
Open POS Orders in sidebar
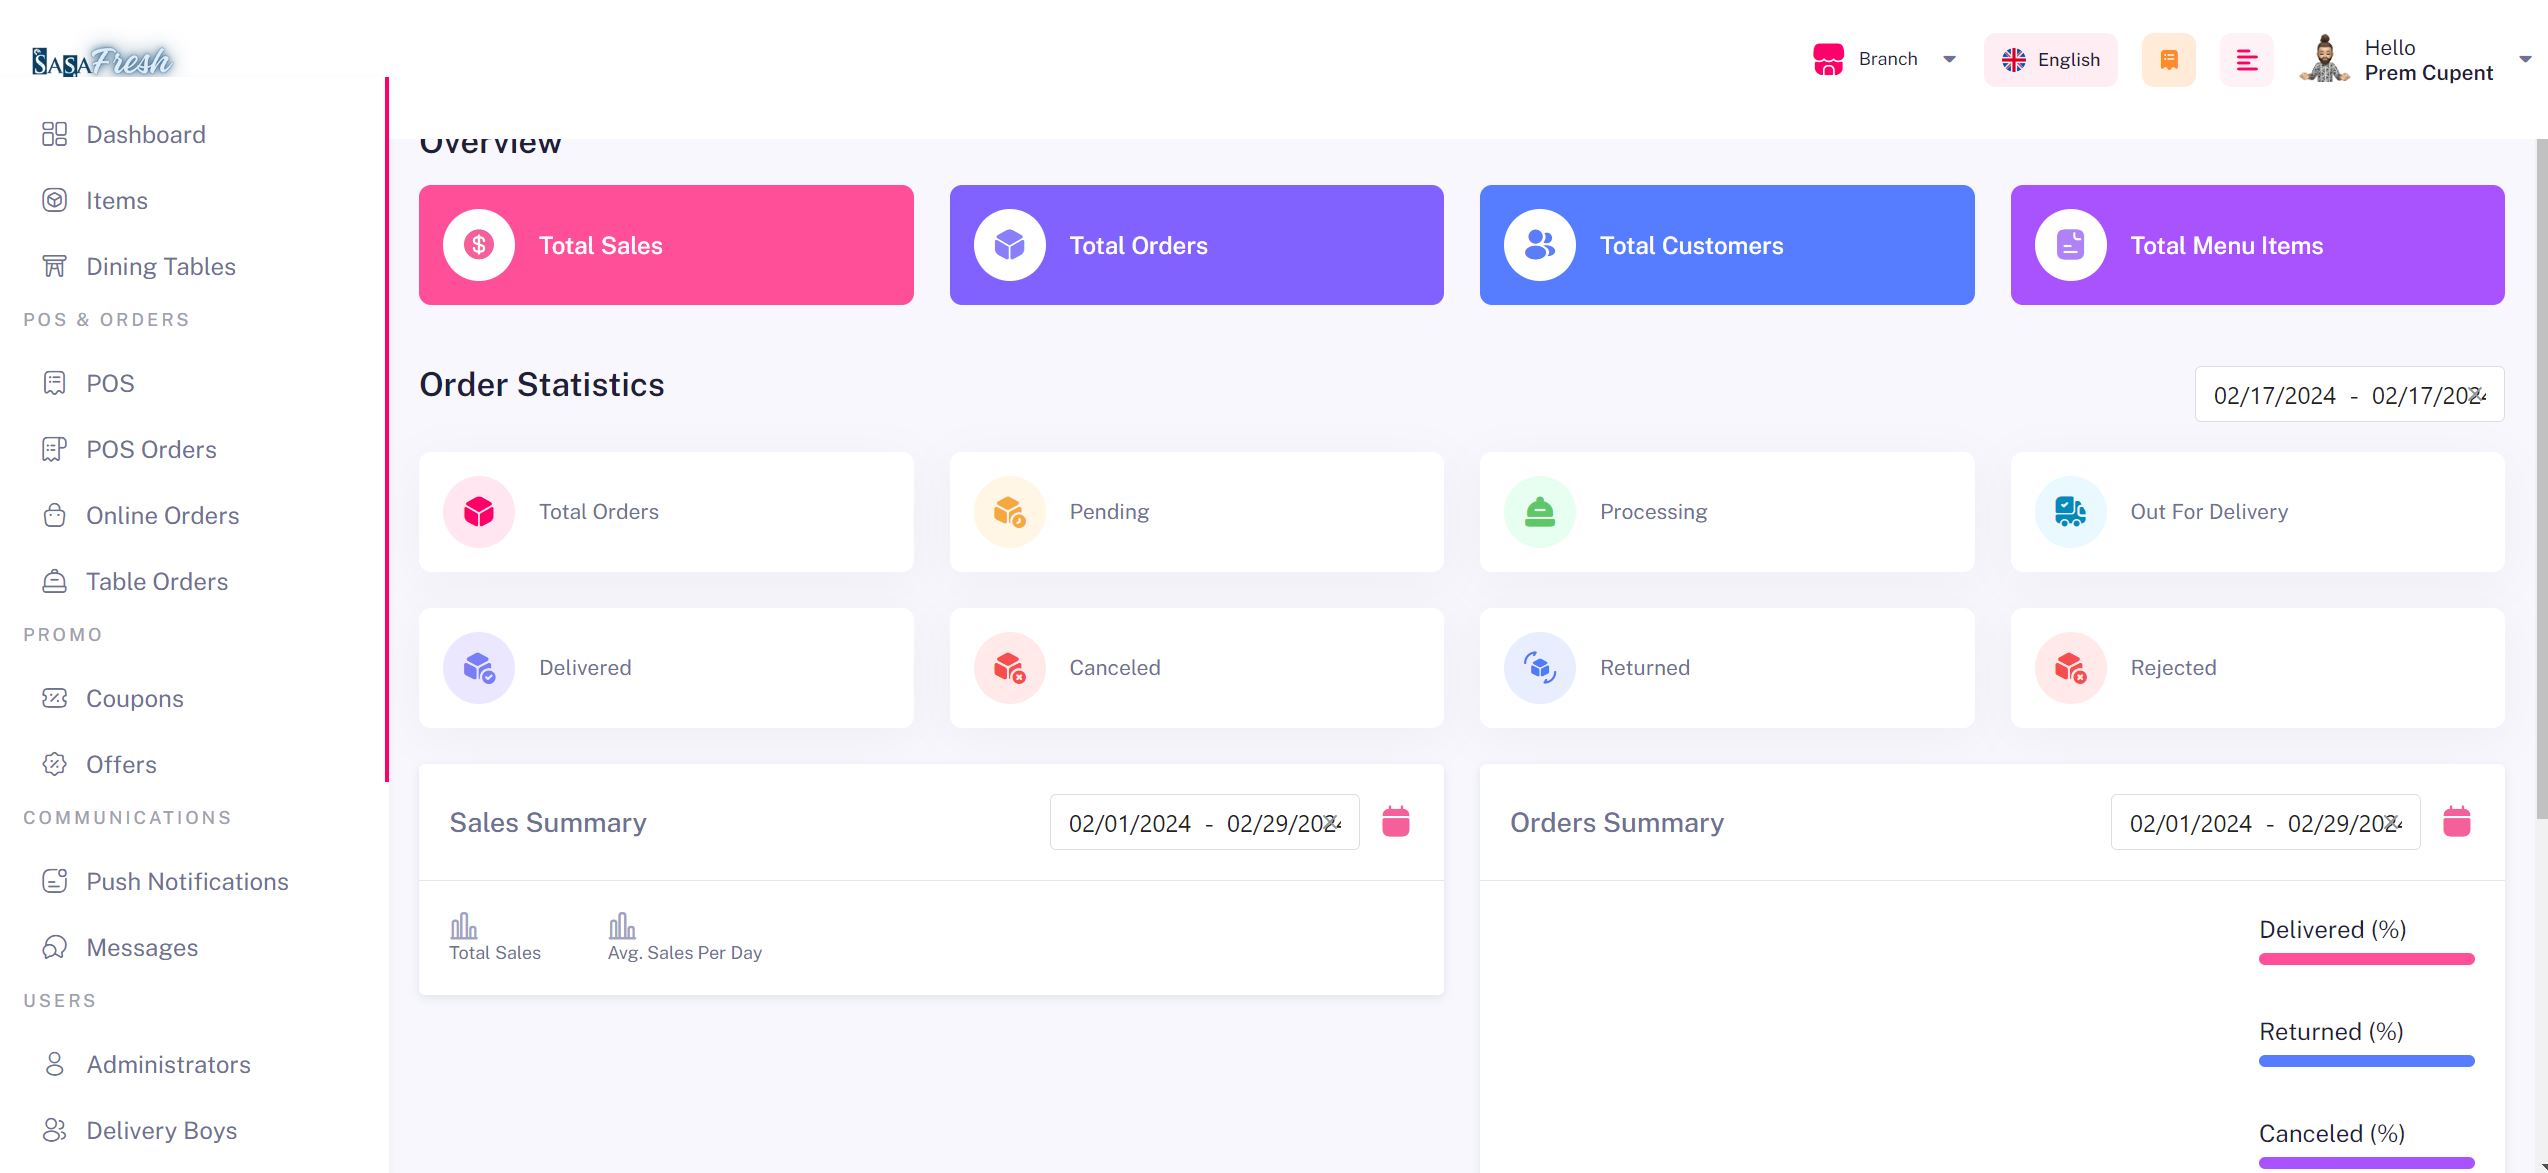tap(151, 450)
